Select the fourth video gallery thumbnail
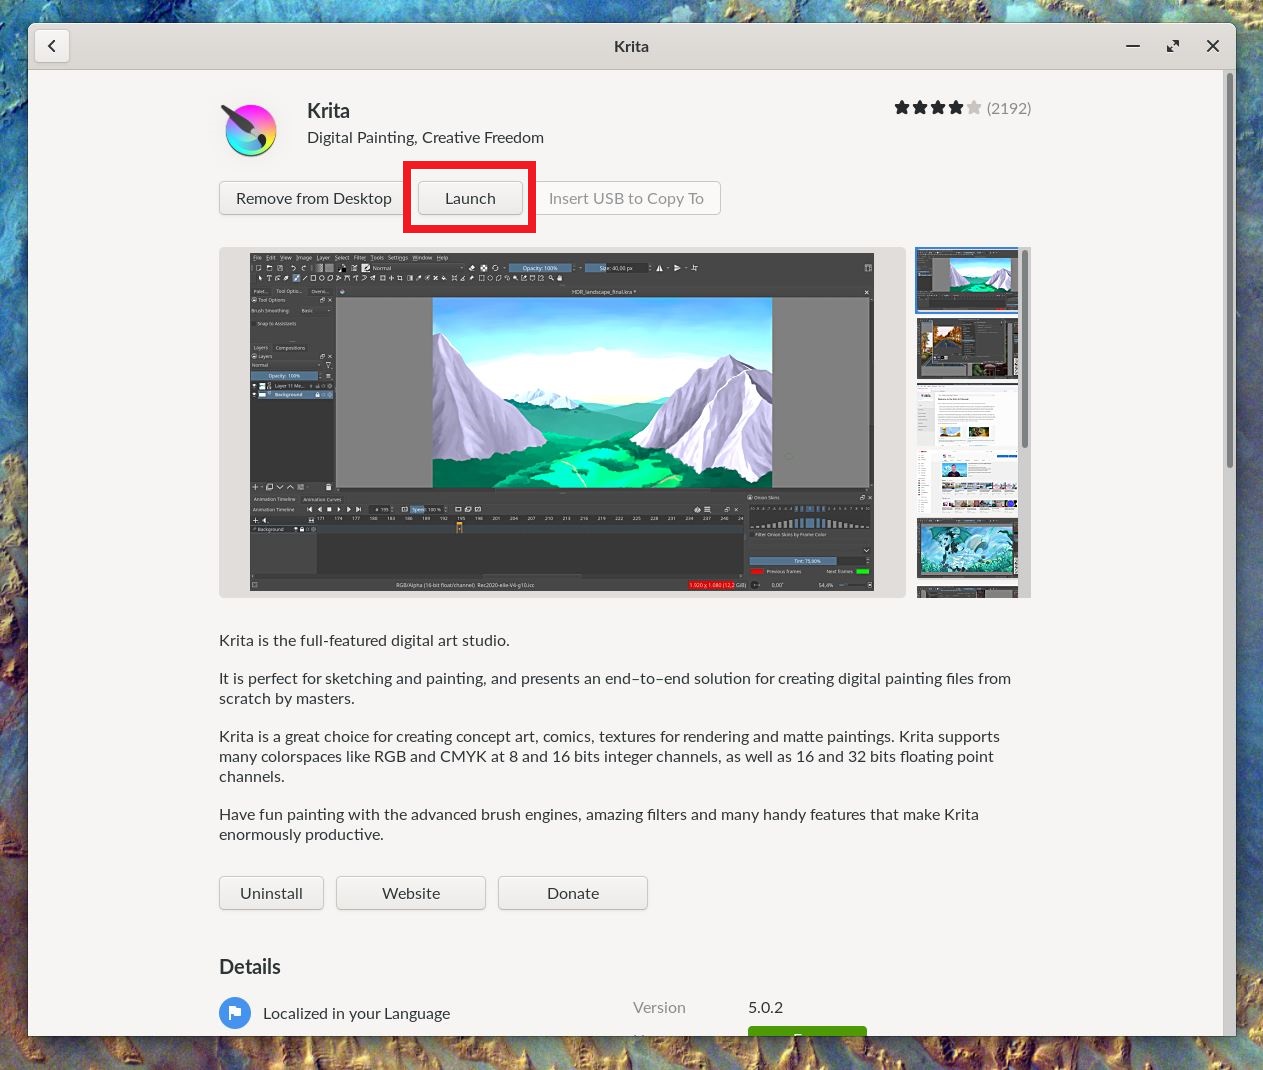The height and width of the screenshot is (1070, 1263). [x=967, y=482]
